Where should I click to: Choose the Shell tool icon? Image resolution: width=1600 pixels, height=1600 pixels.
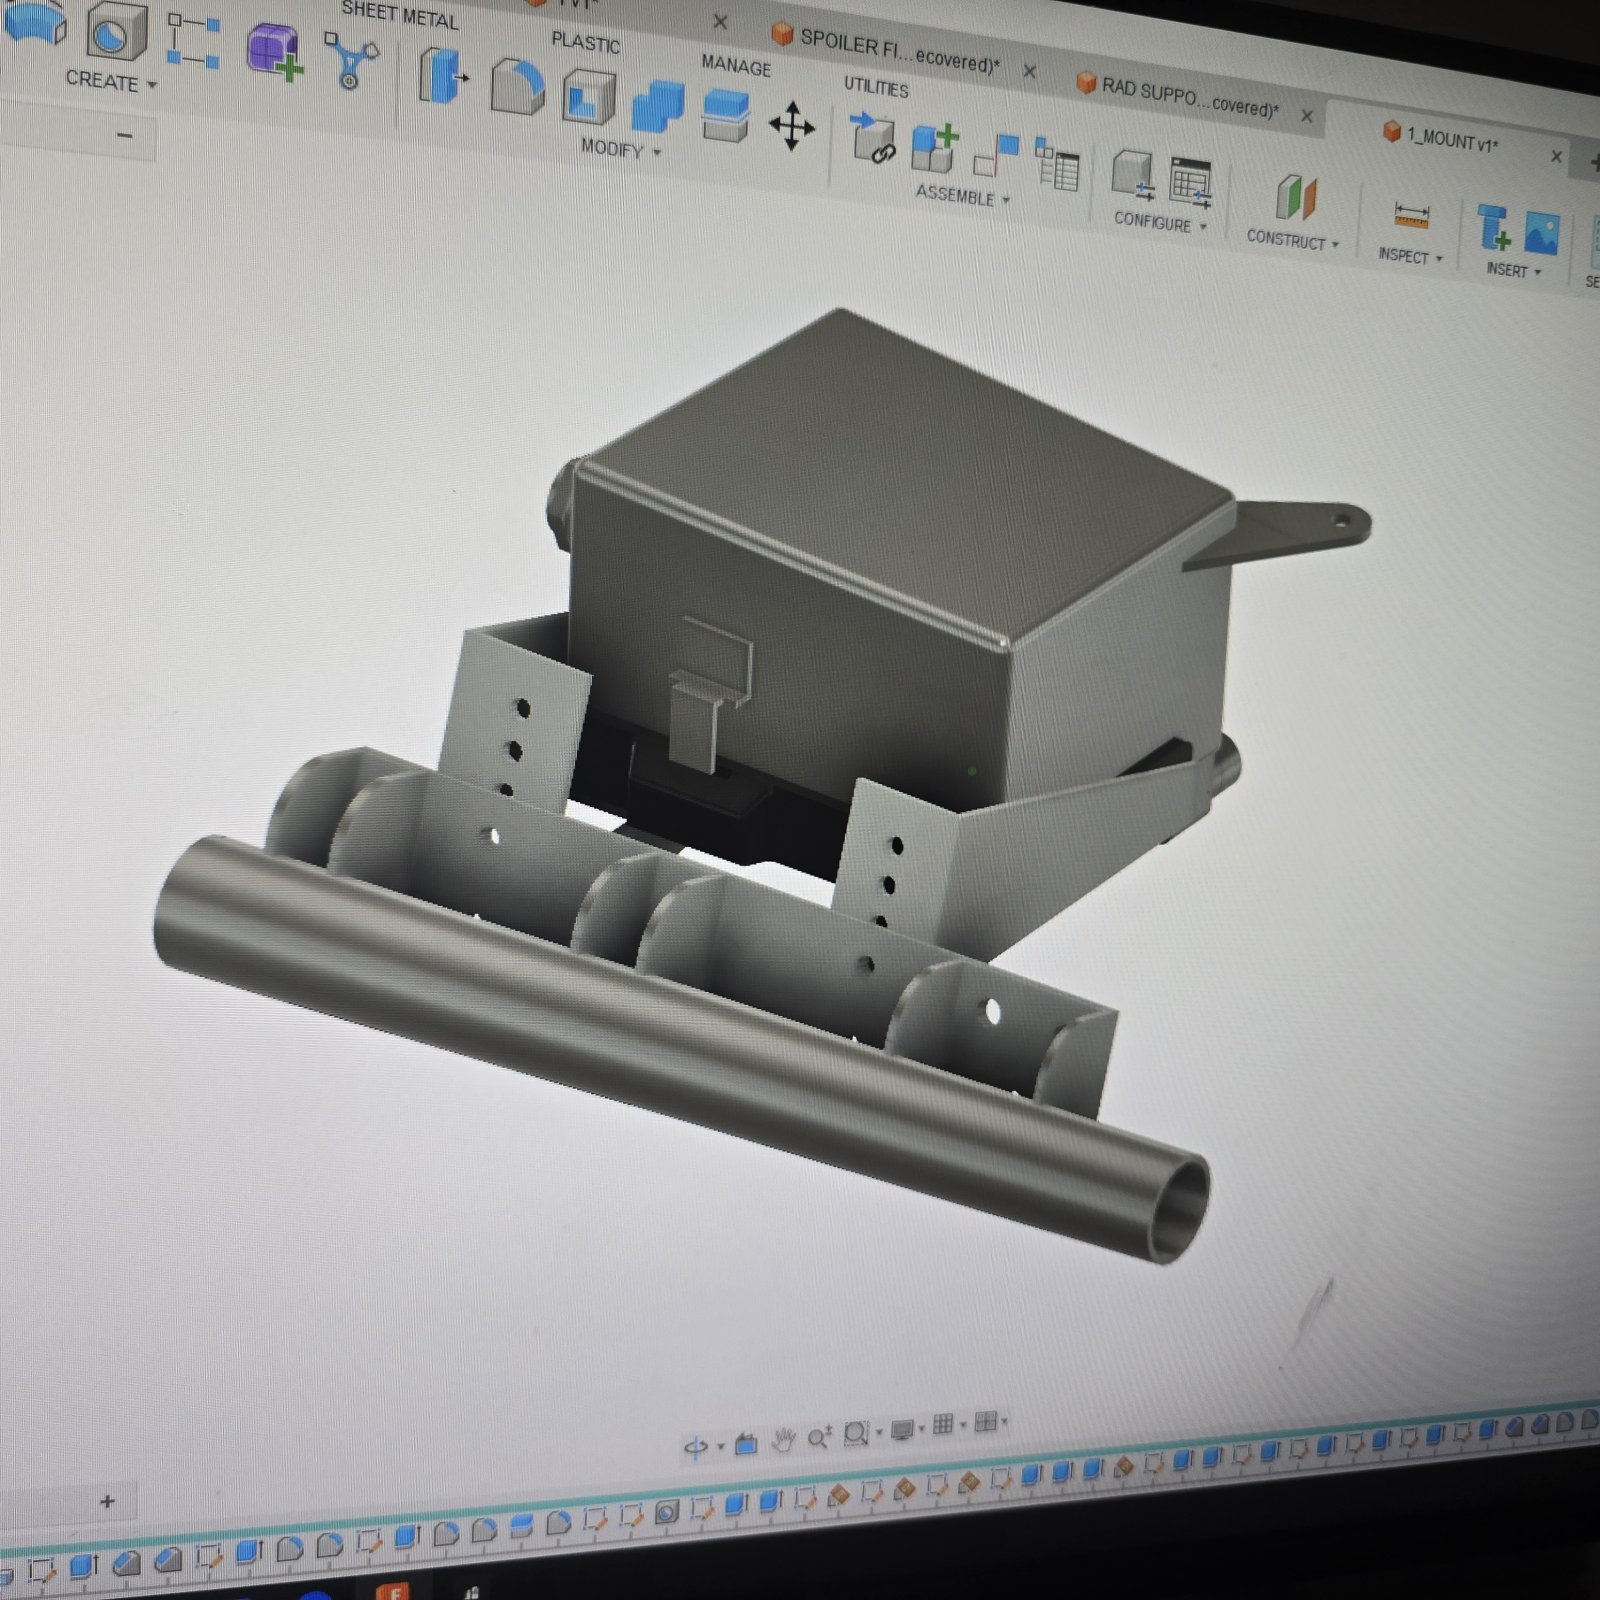[588, 97]
